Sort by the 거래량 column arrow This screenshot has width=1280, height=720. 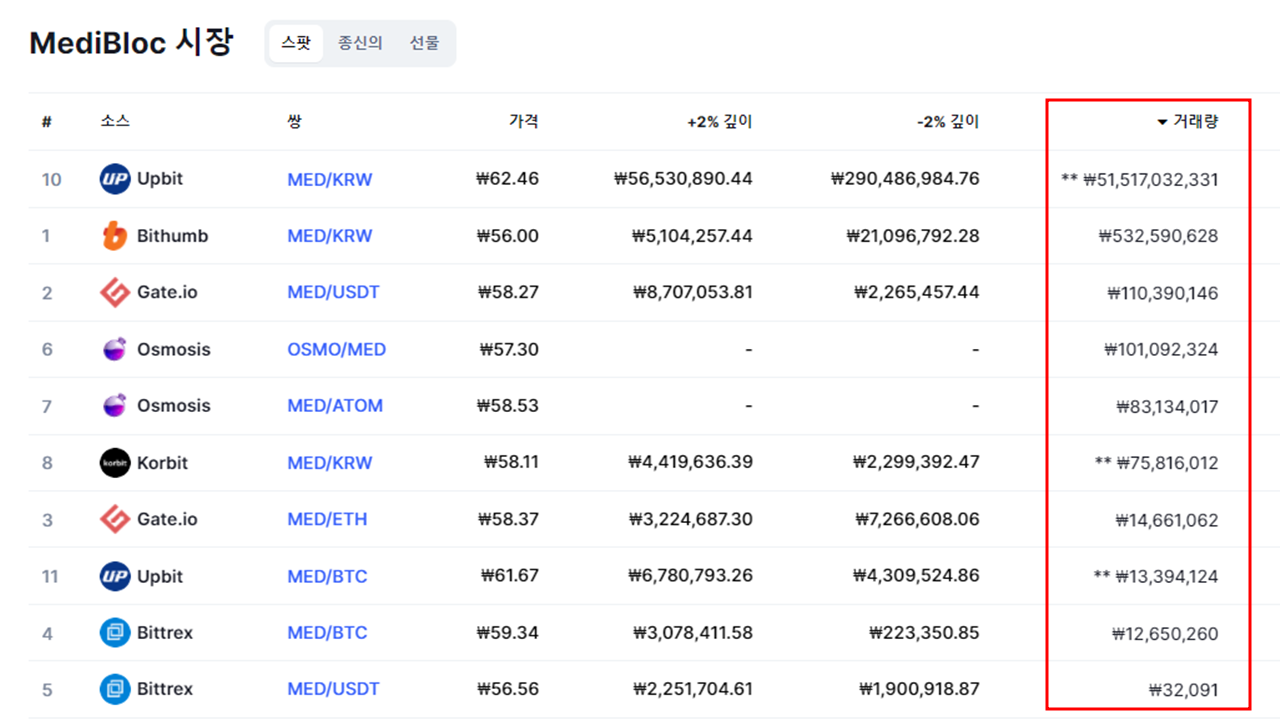pos(1162,122)
